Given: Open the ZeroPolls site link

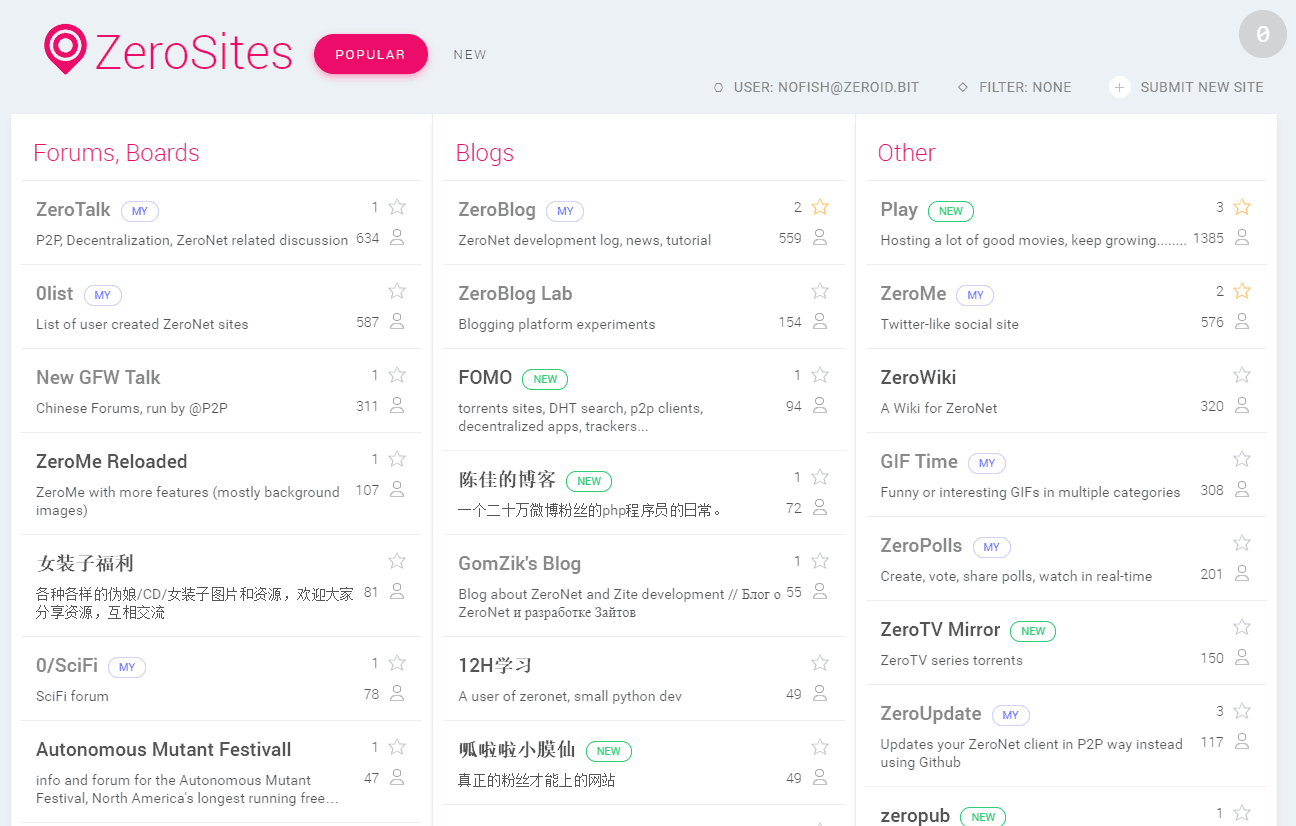Looking at the screenshot, I should [921, 545].
